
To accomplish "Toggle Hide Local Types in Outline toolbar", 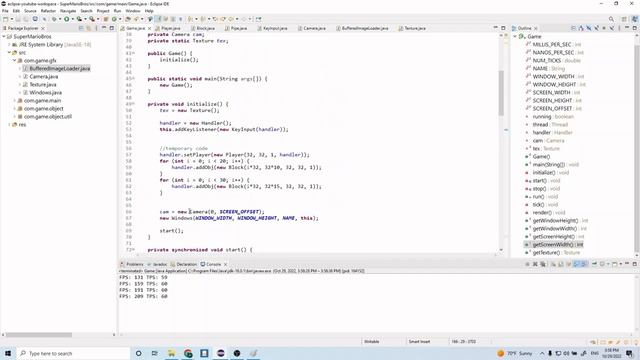I will (x=611, y=28).
